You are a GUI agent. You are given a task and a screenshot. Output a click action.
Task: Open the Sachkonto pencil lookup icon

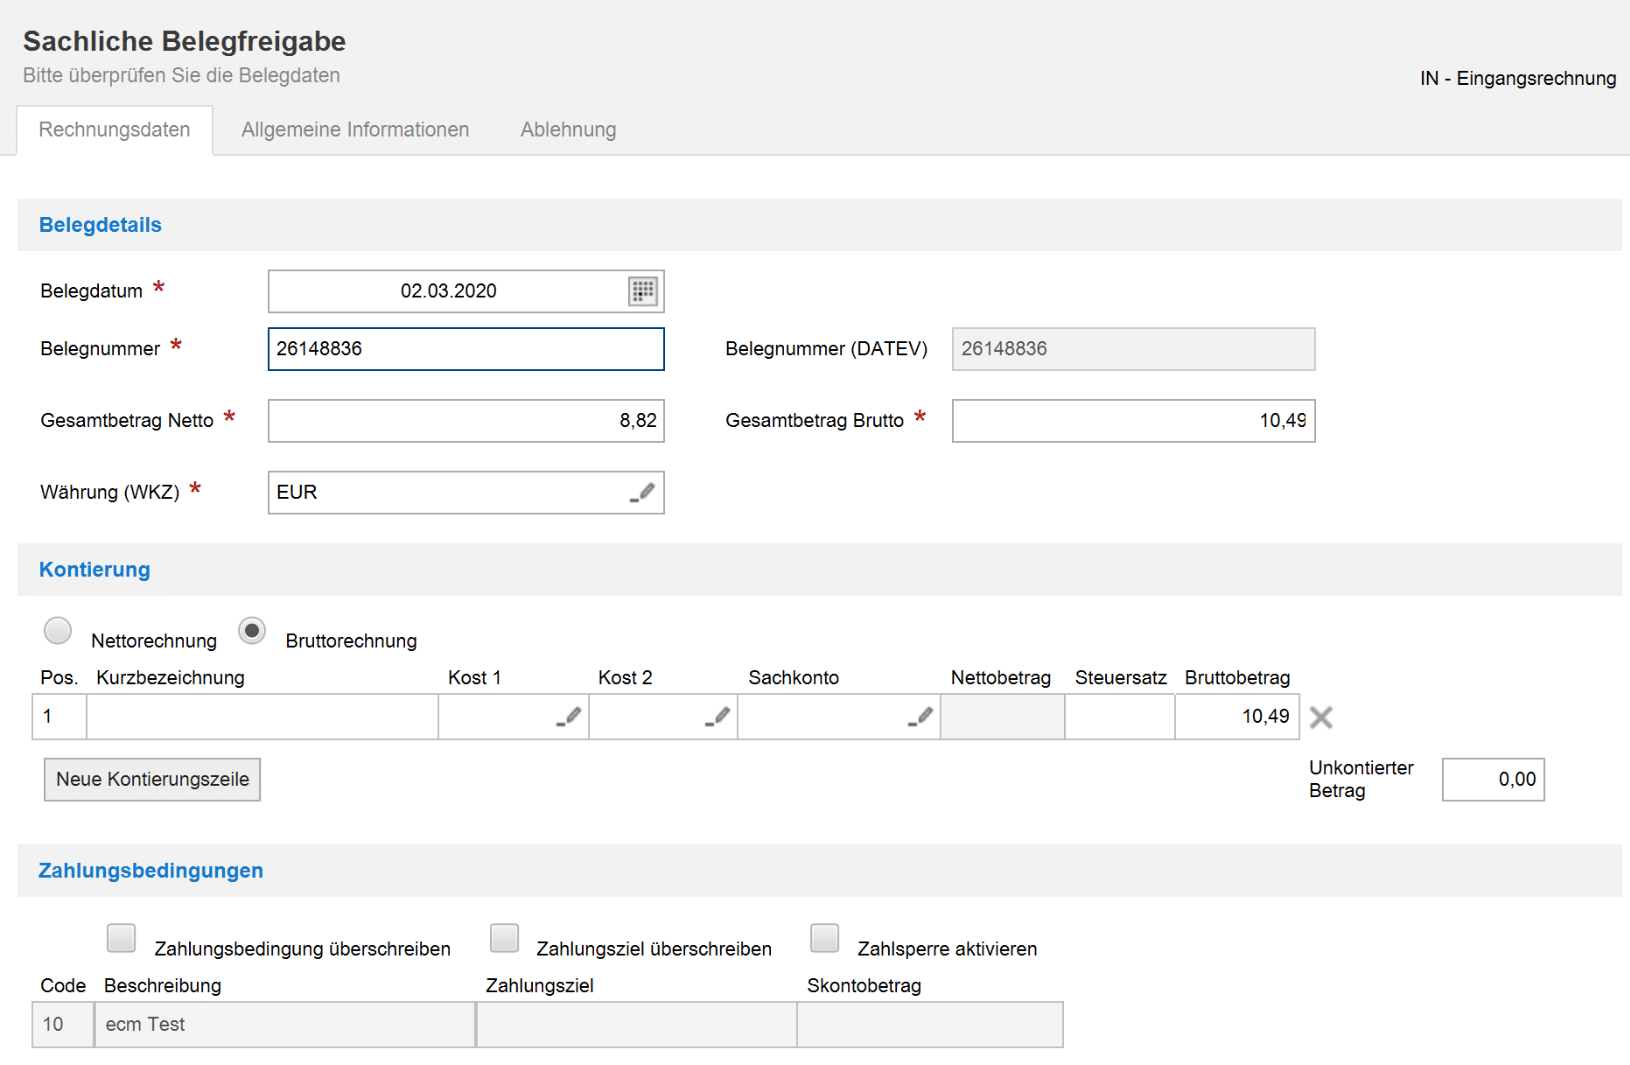pyautogui.click(x=921, y=716)
